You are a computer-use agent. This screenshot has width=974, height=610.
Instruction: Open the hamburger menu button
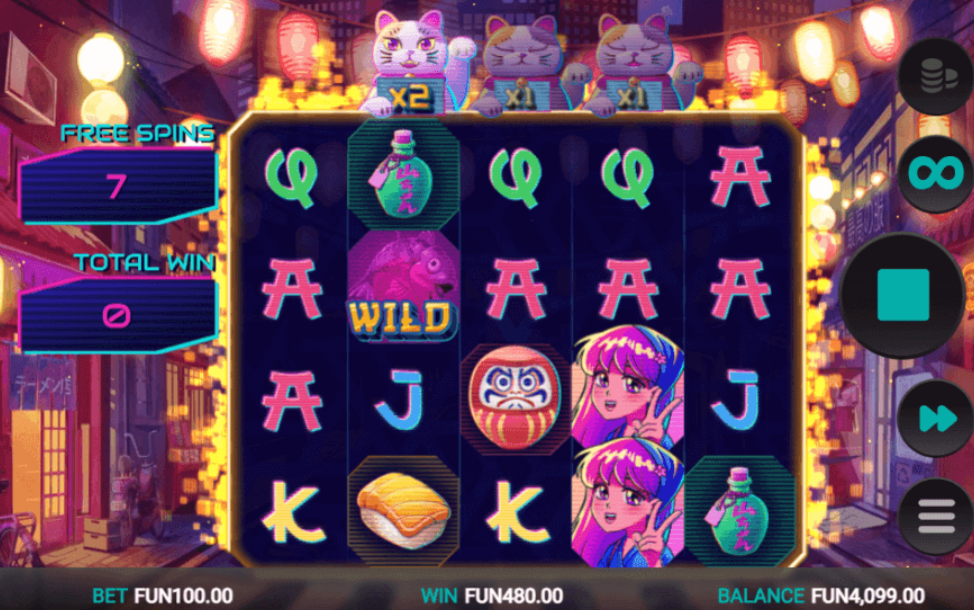click(937, 516)
